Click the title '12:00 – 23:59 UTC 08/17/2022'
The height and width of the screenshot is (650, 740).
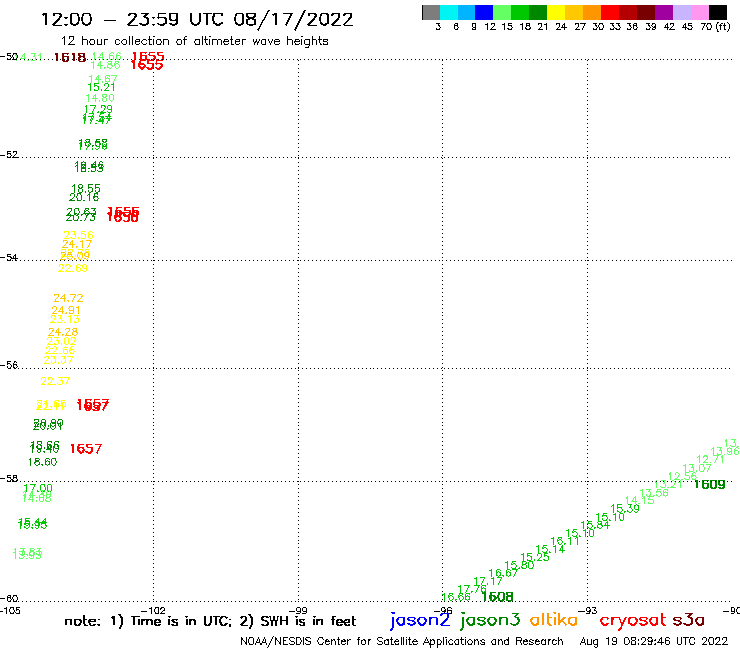[x=197, y=19]
